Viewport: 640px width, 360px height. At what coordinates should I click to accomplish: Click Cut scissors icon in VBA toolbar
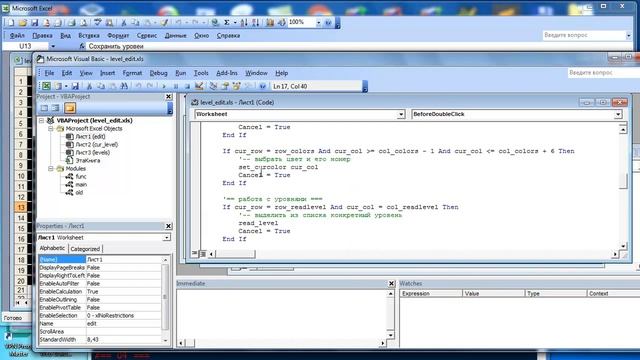point(89,86)
